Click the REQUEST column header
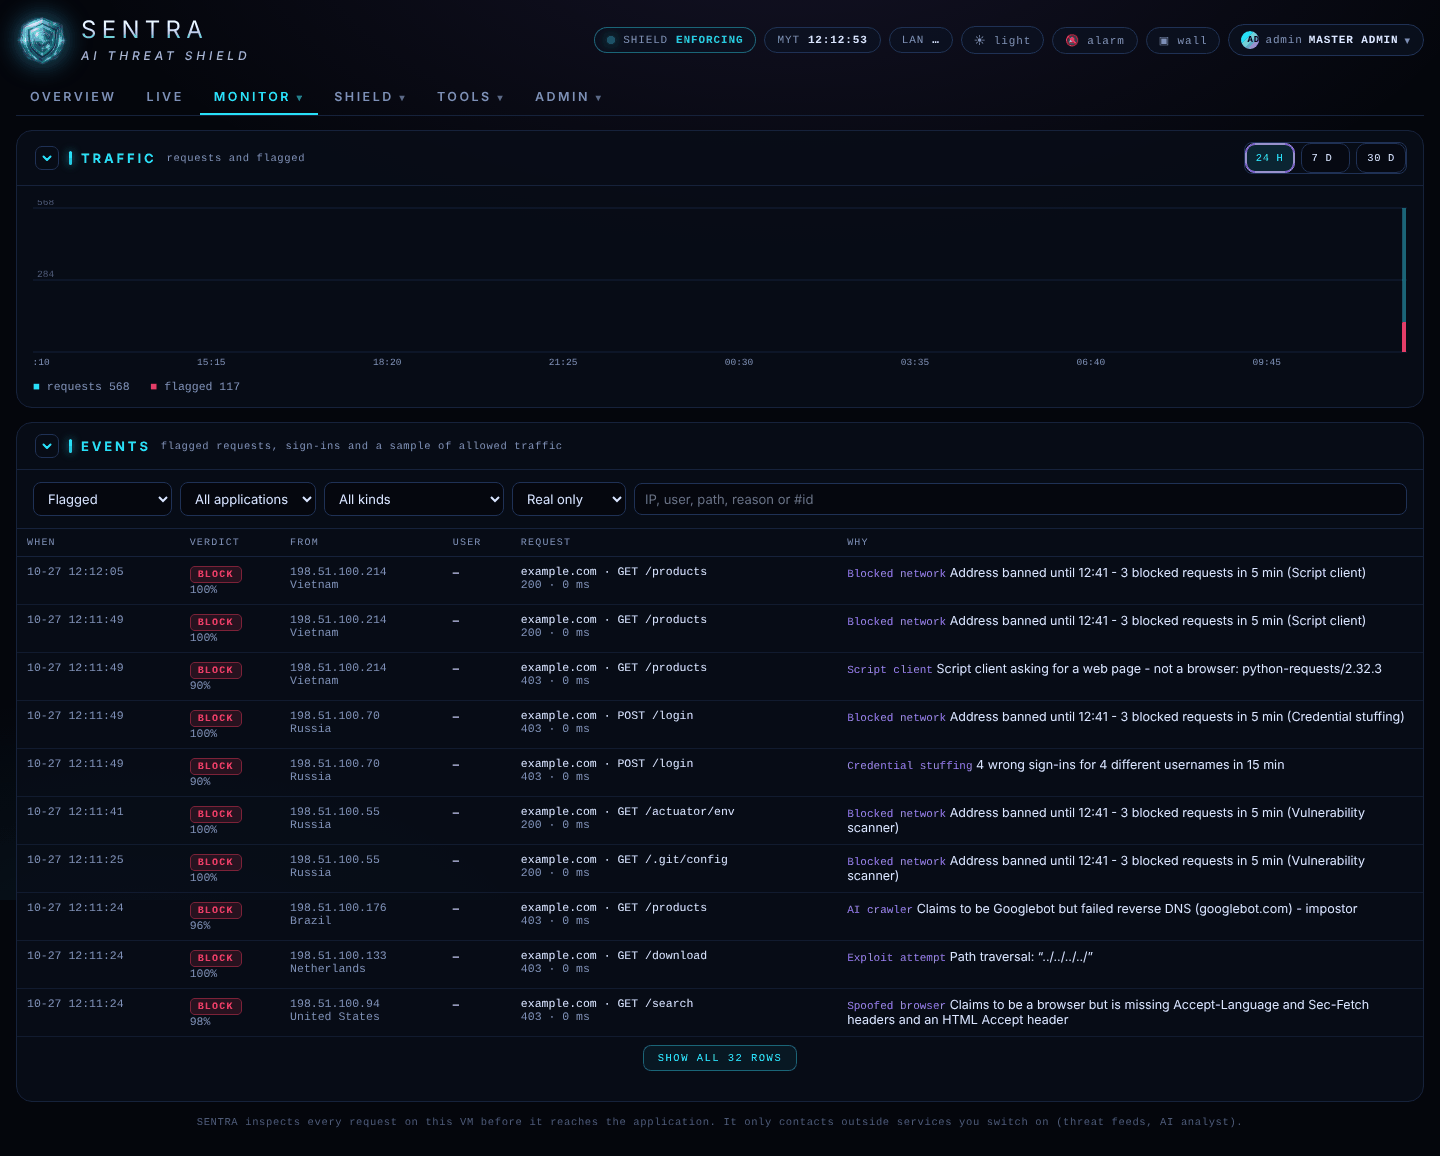1440x1156 pixels. tap(545, 542)
